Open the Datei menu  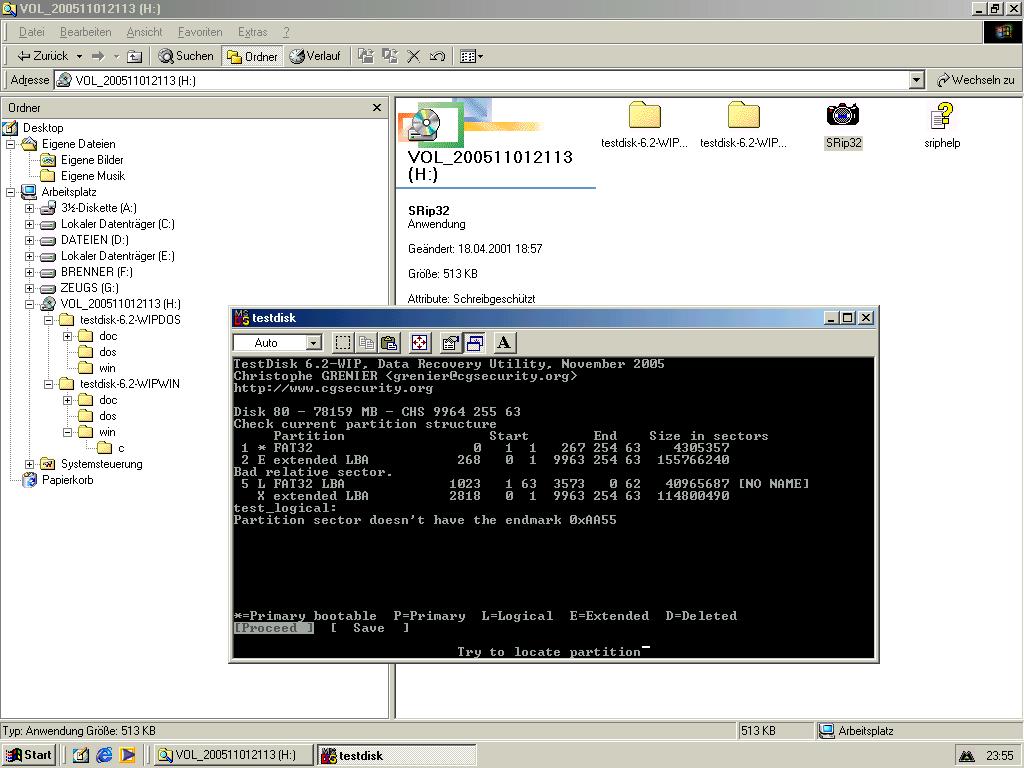[31, 32]
